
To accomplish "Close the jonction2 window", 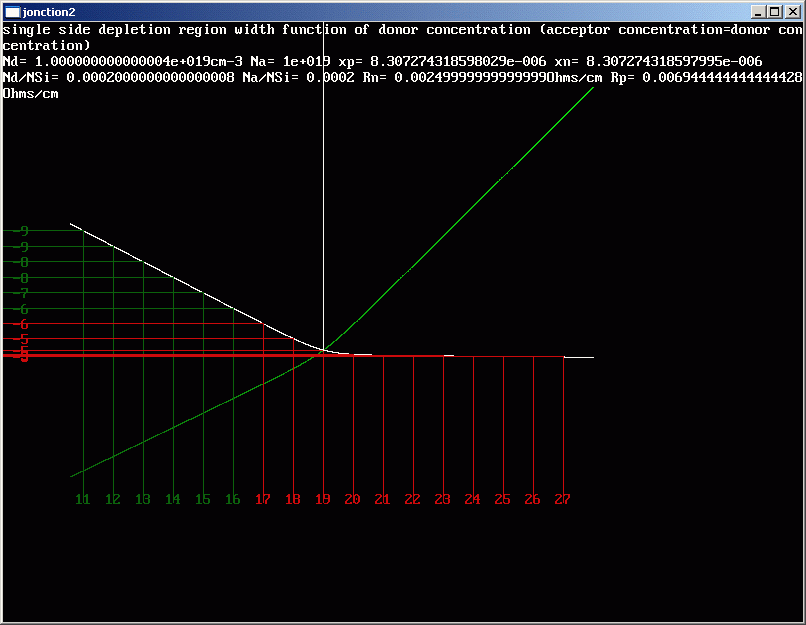I will pyautogui.click(x=793, y=11).
